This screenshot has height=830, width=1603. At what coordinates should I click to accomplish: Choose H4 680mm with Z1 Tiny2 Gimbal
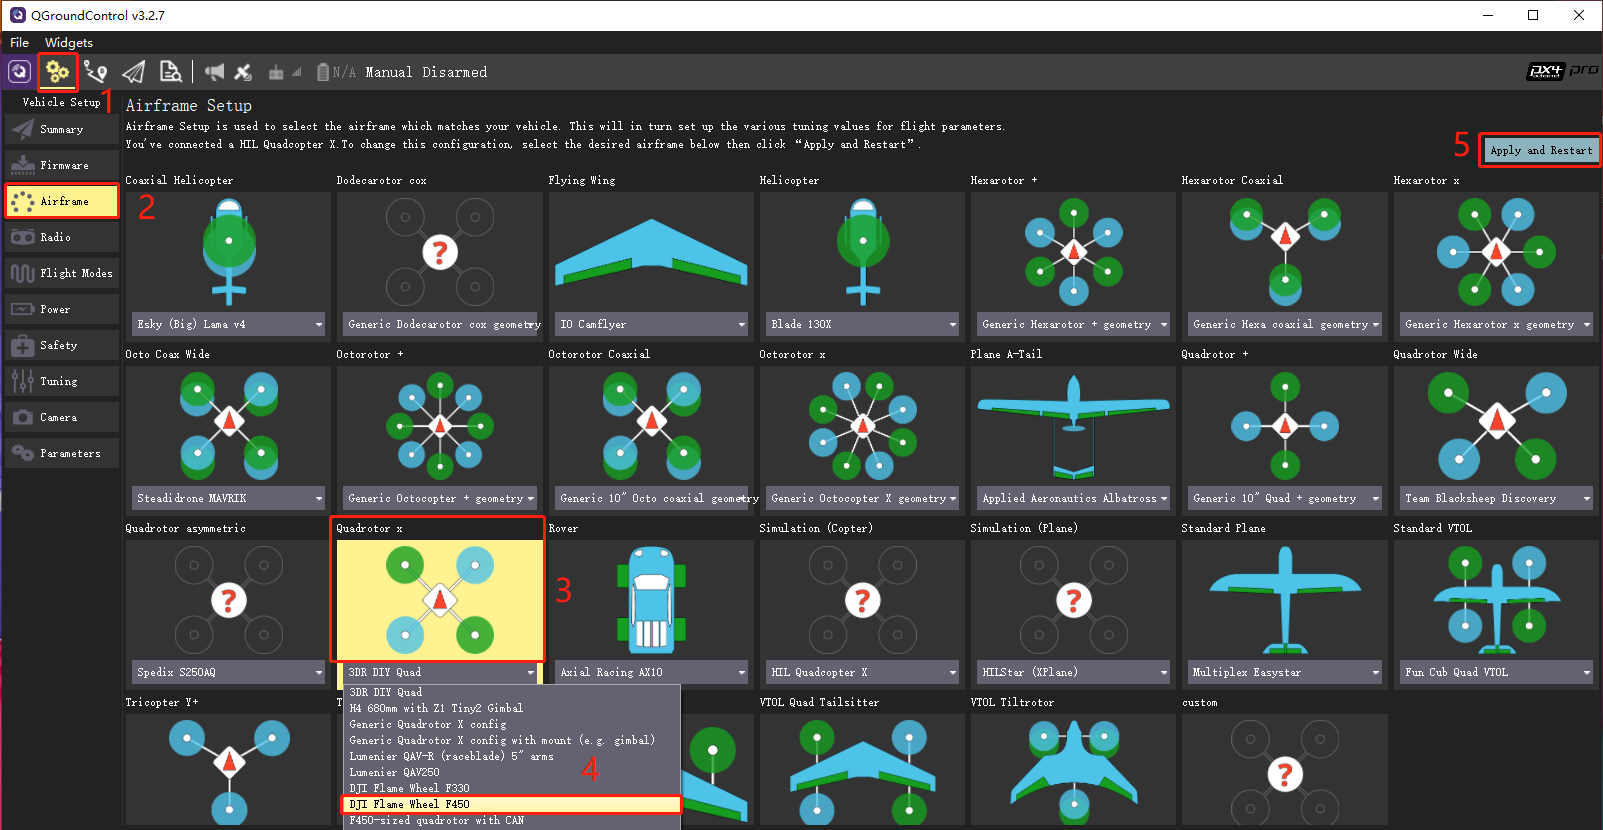pyautogui.click(x=512, y=708)
